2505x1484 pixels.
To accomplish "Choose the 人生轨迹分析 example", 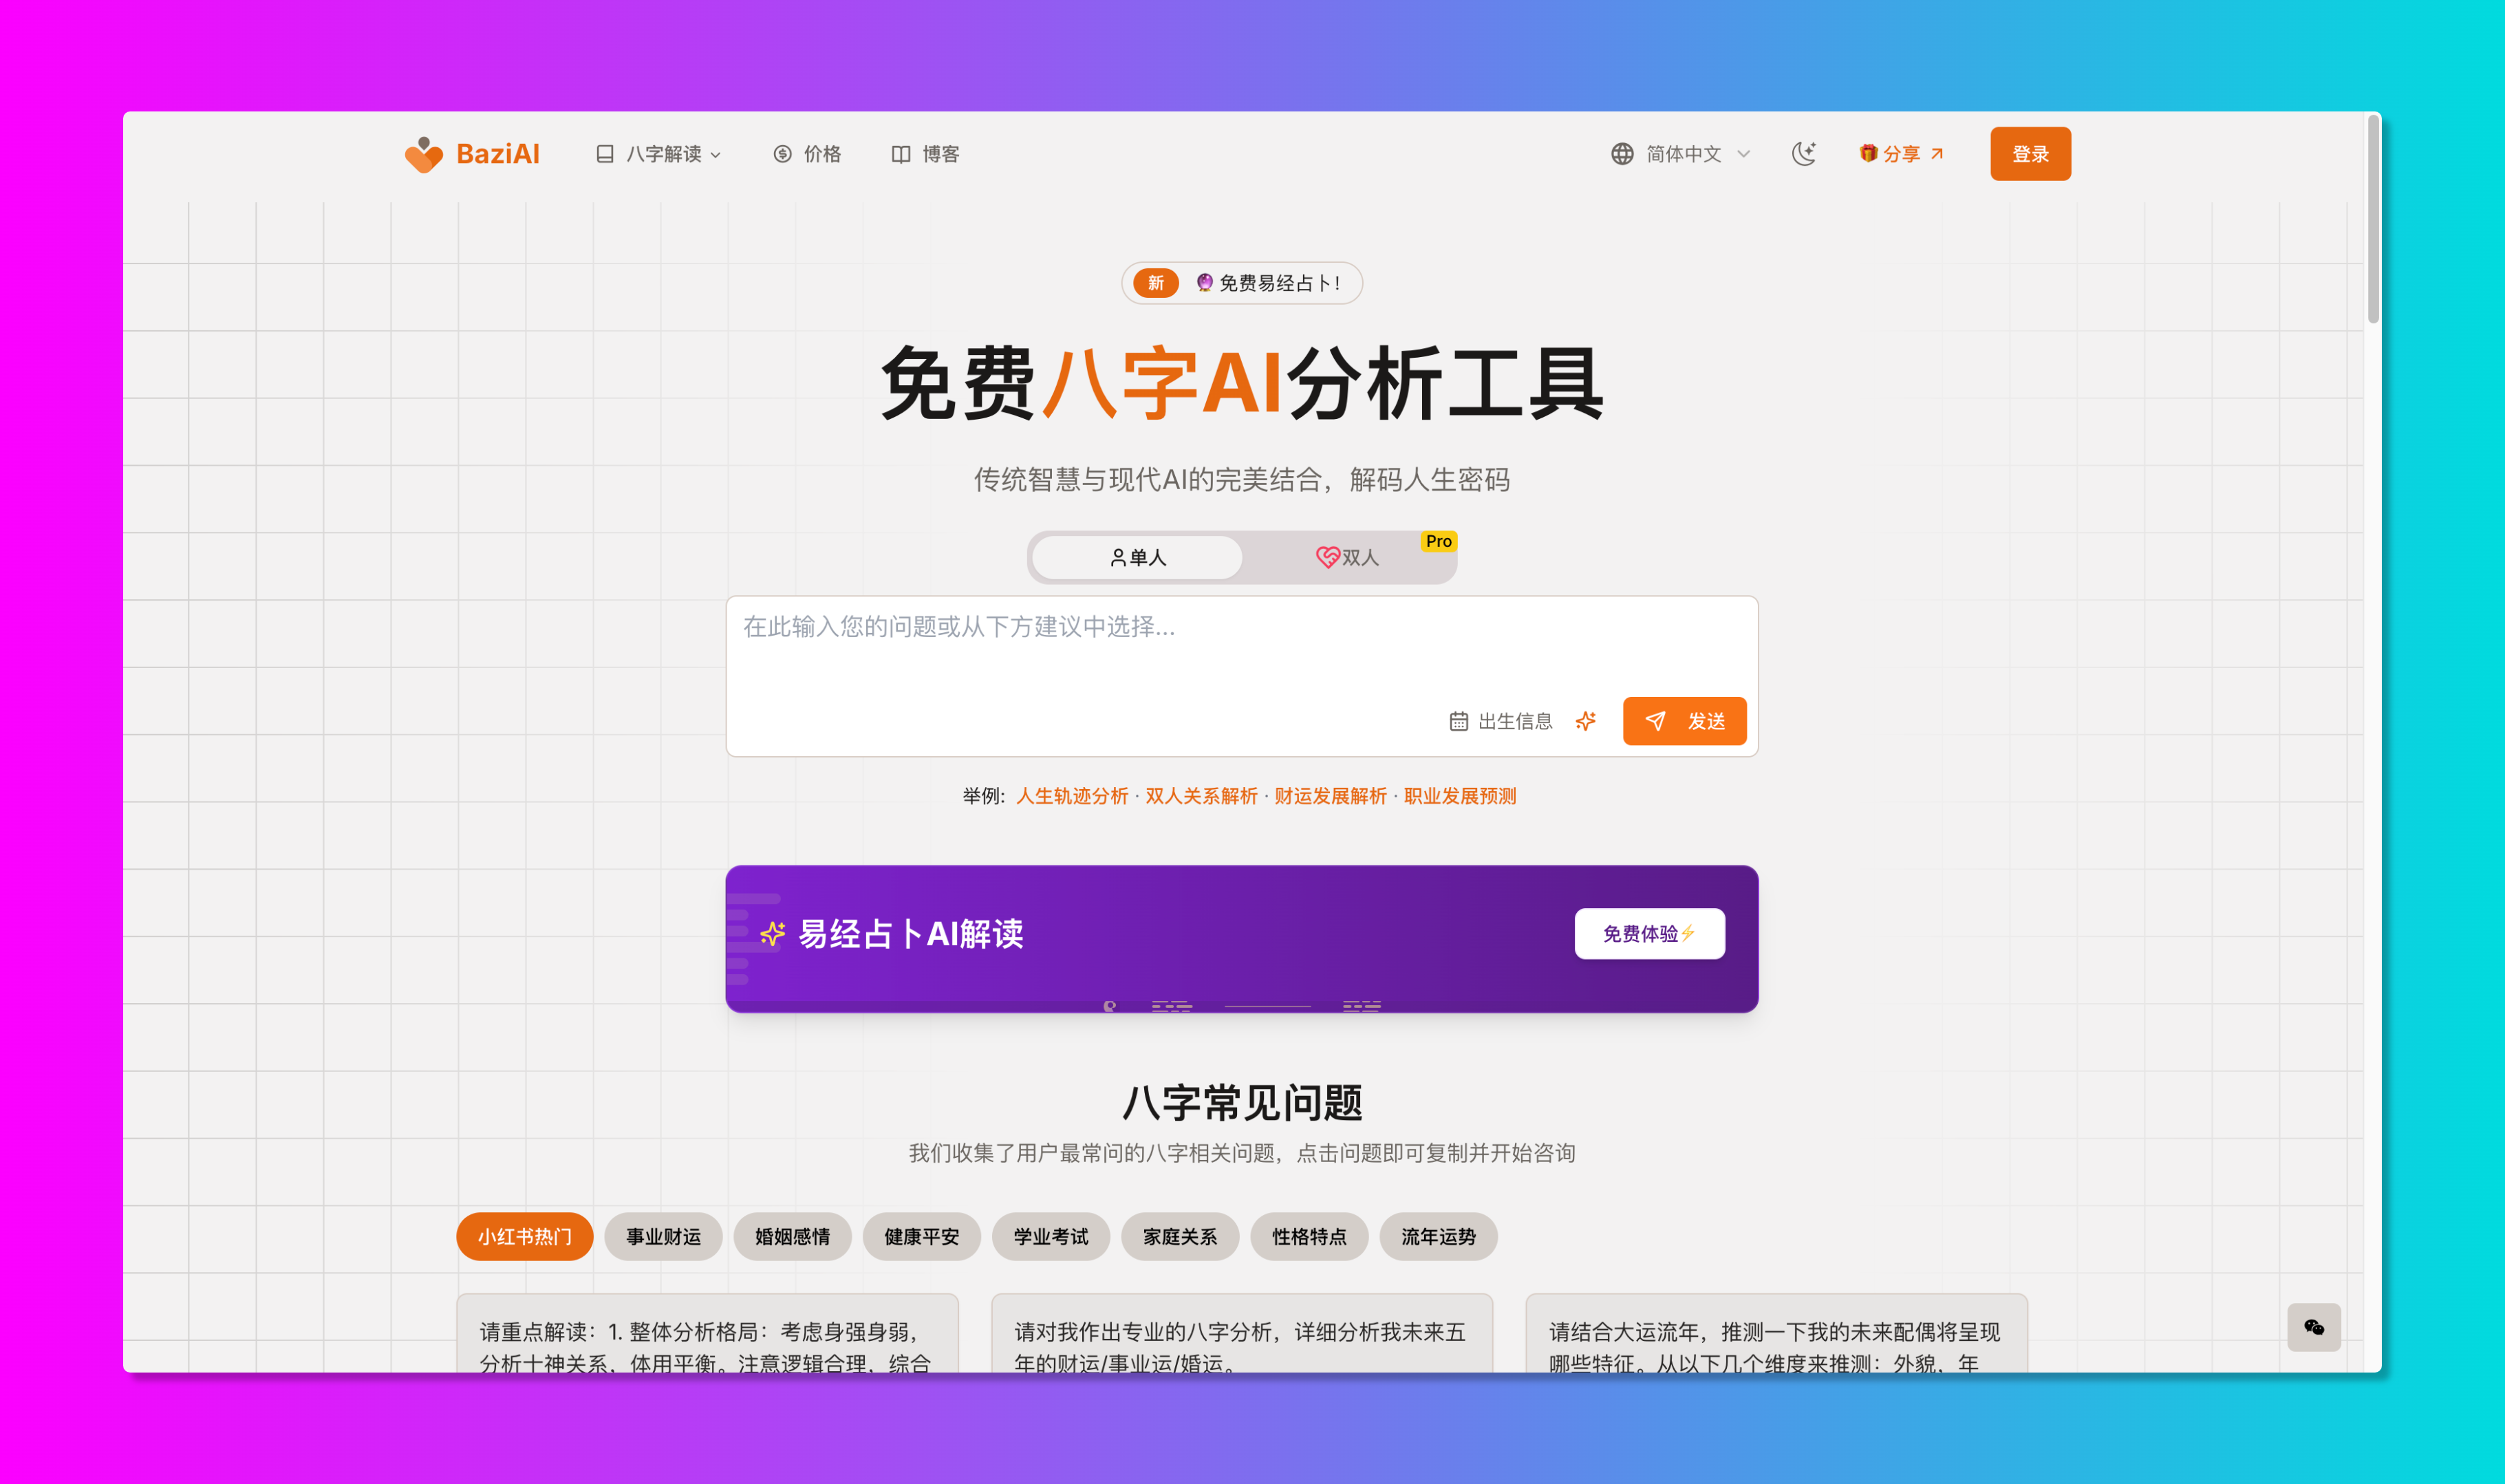I will tap(1072, 796).
